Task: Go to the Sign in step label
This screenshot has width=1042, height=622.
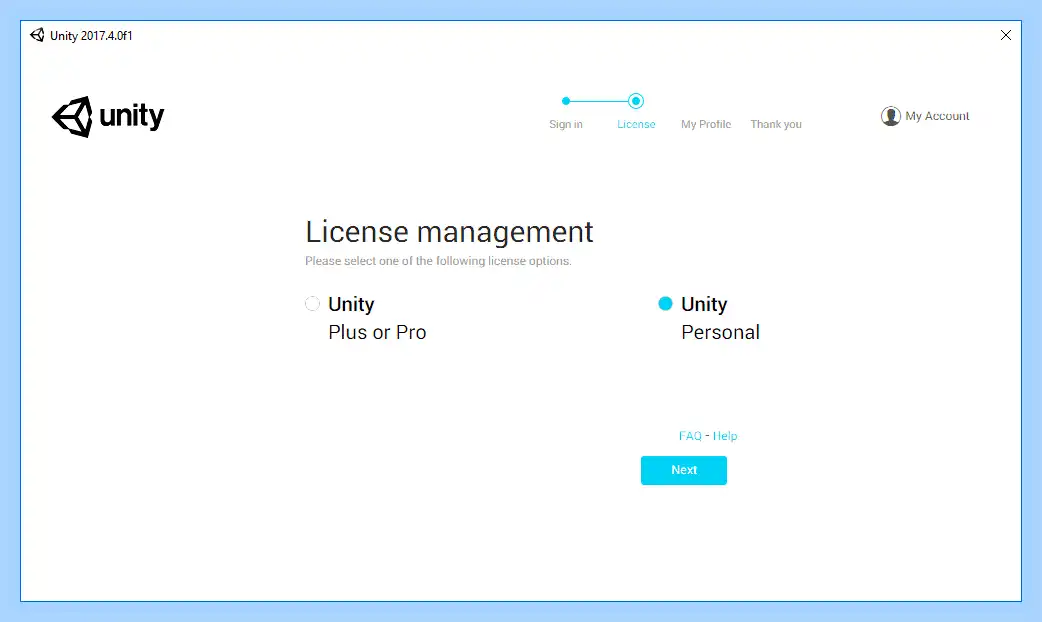Action: click(x=566, y=124)
